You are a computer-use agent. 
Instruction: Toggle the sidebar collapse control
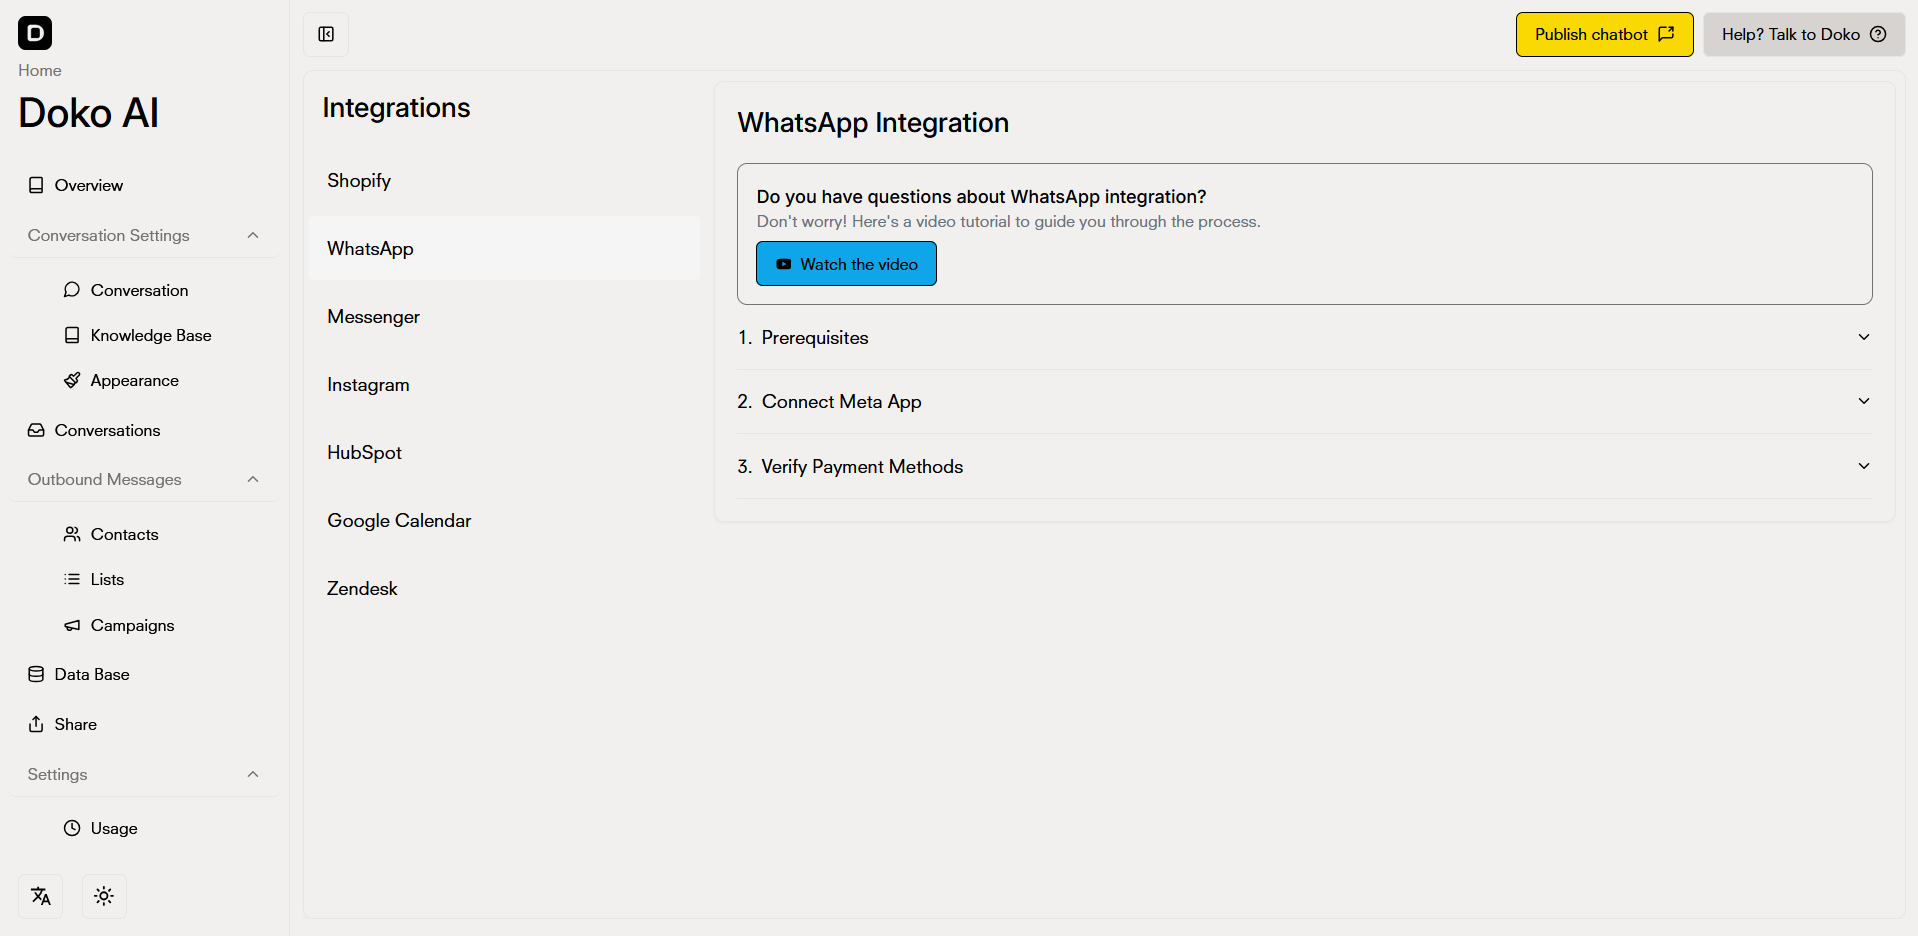[x=325, y=33]
